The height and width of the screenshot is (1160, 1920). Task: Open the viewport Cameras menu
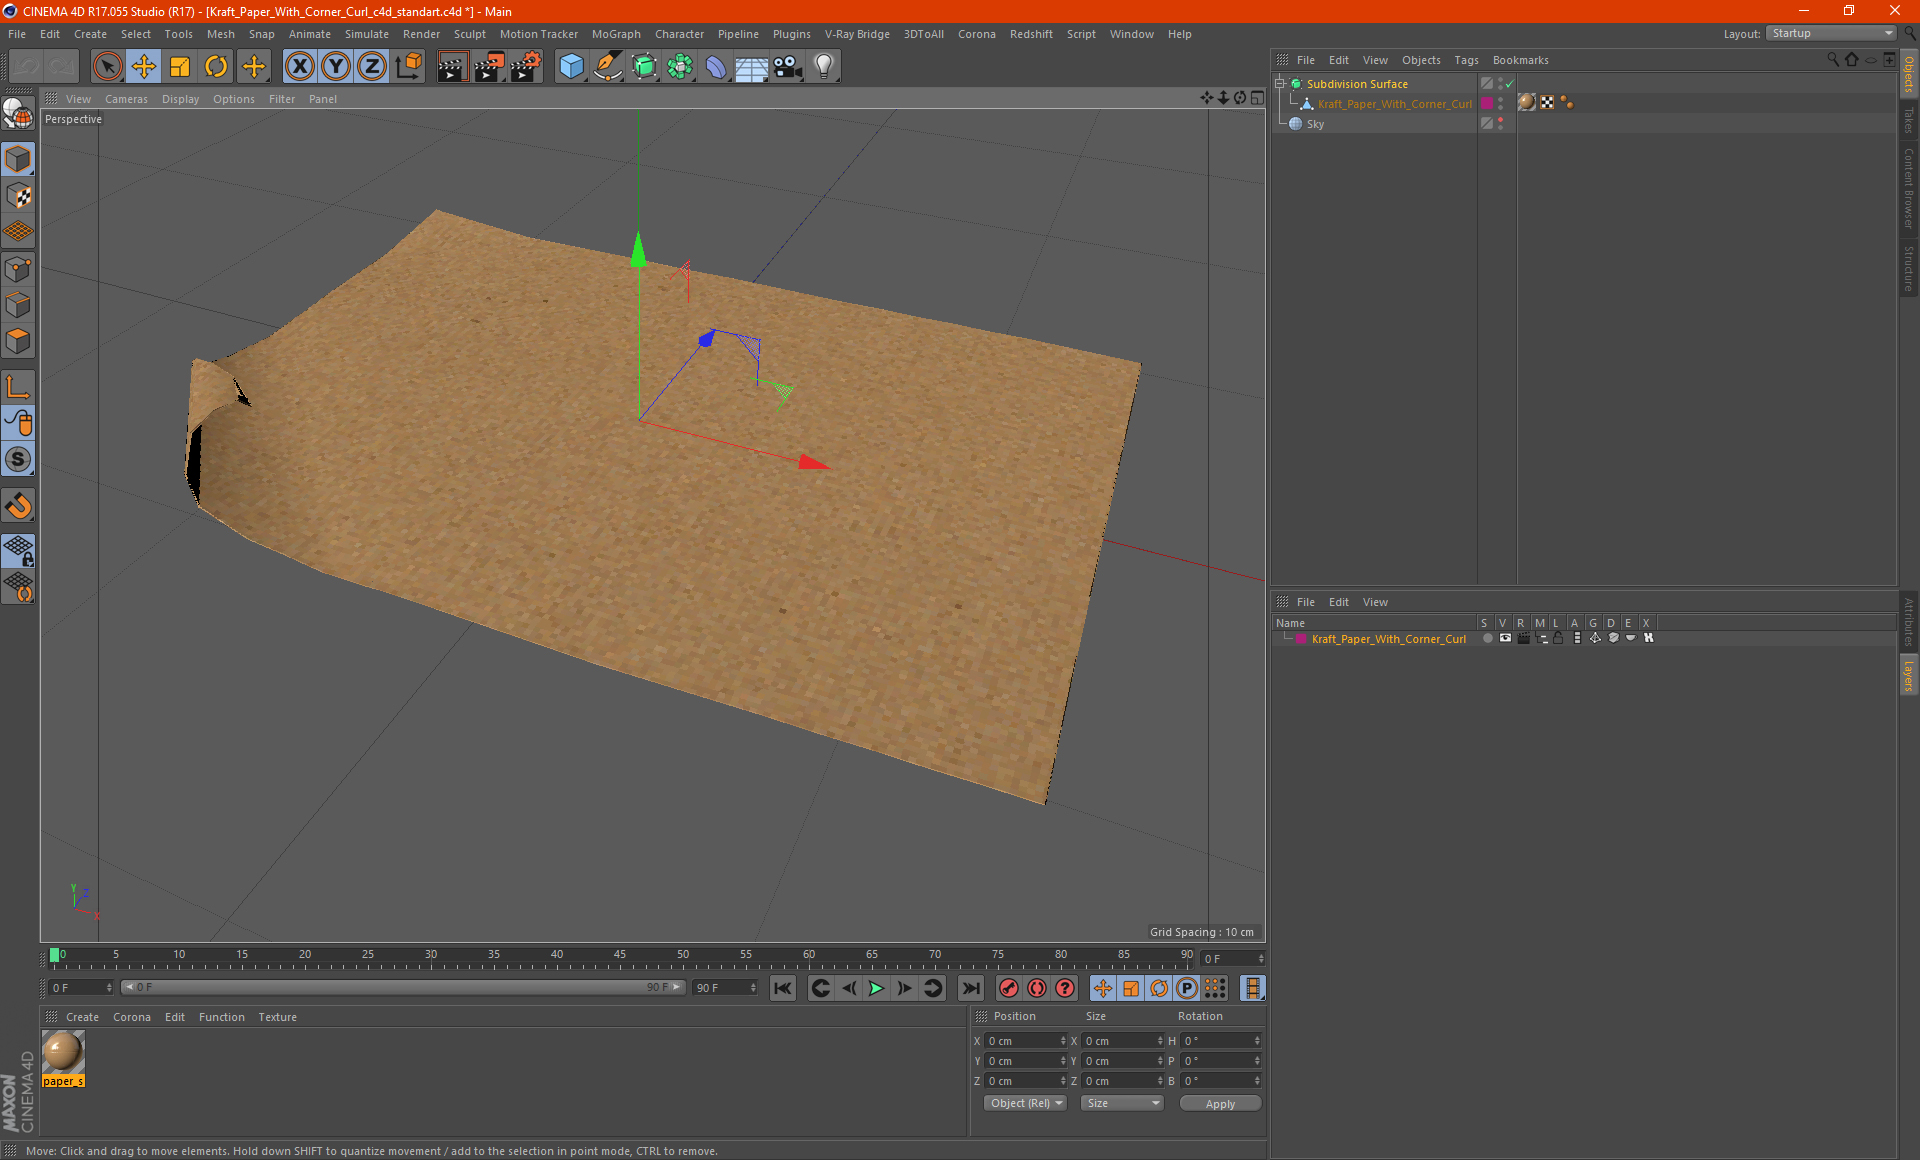click(x=126, y=99)
